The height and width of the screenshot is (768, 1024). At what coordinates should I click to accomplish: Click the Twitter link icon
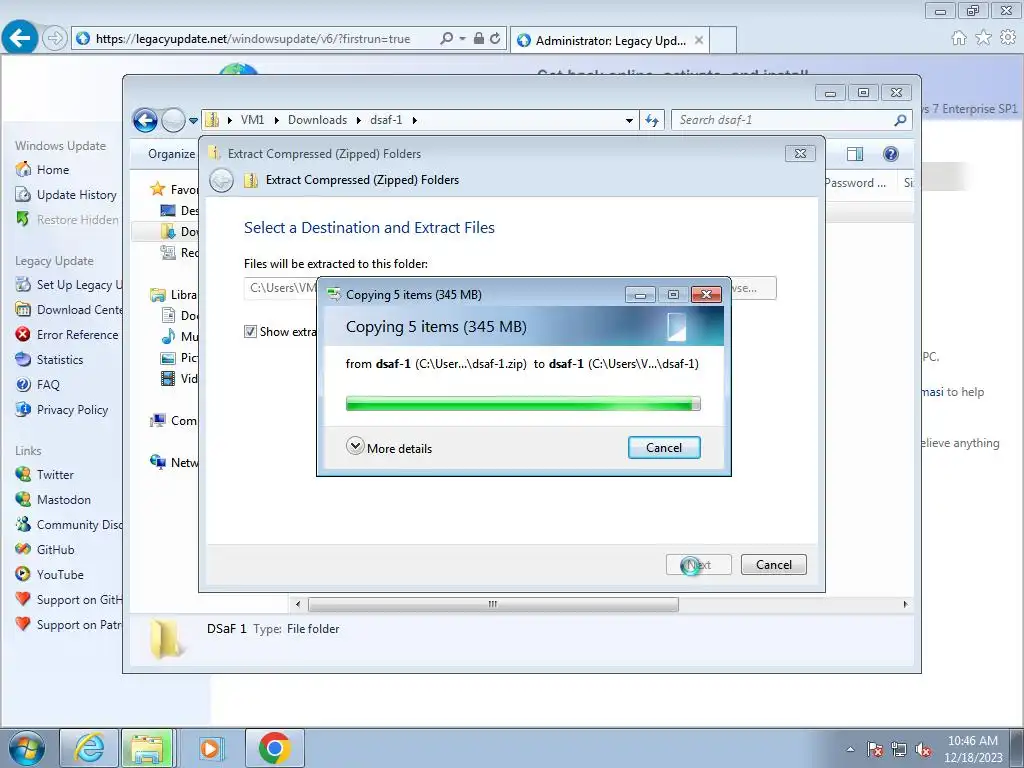pyautogui.click(x=23, y=474)
